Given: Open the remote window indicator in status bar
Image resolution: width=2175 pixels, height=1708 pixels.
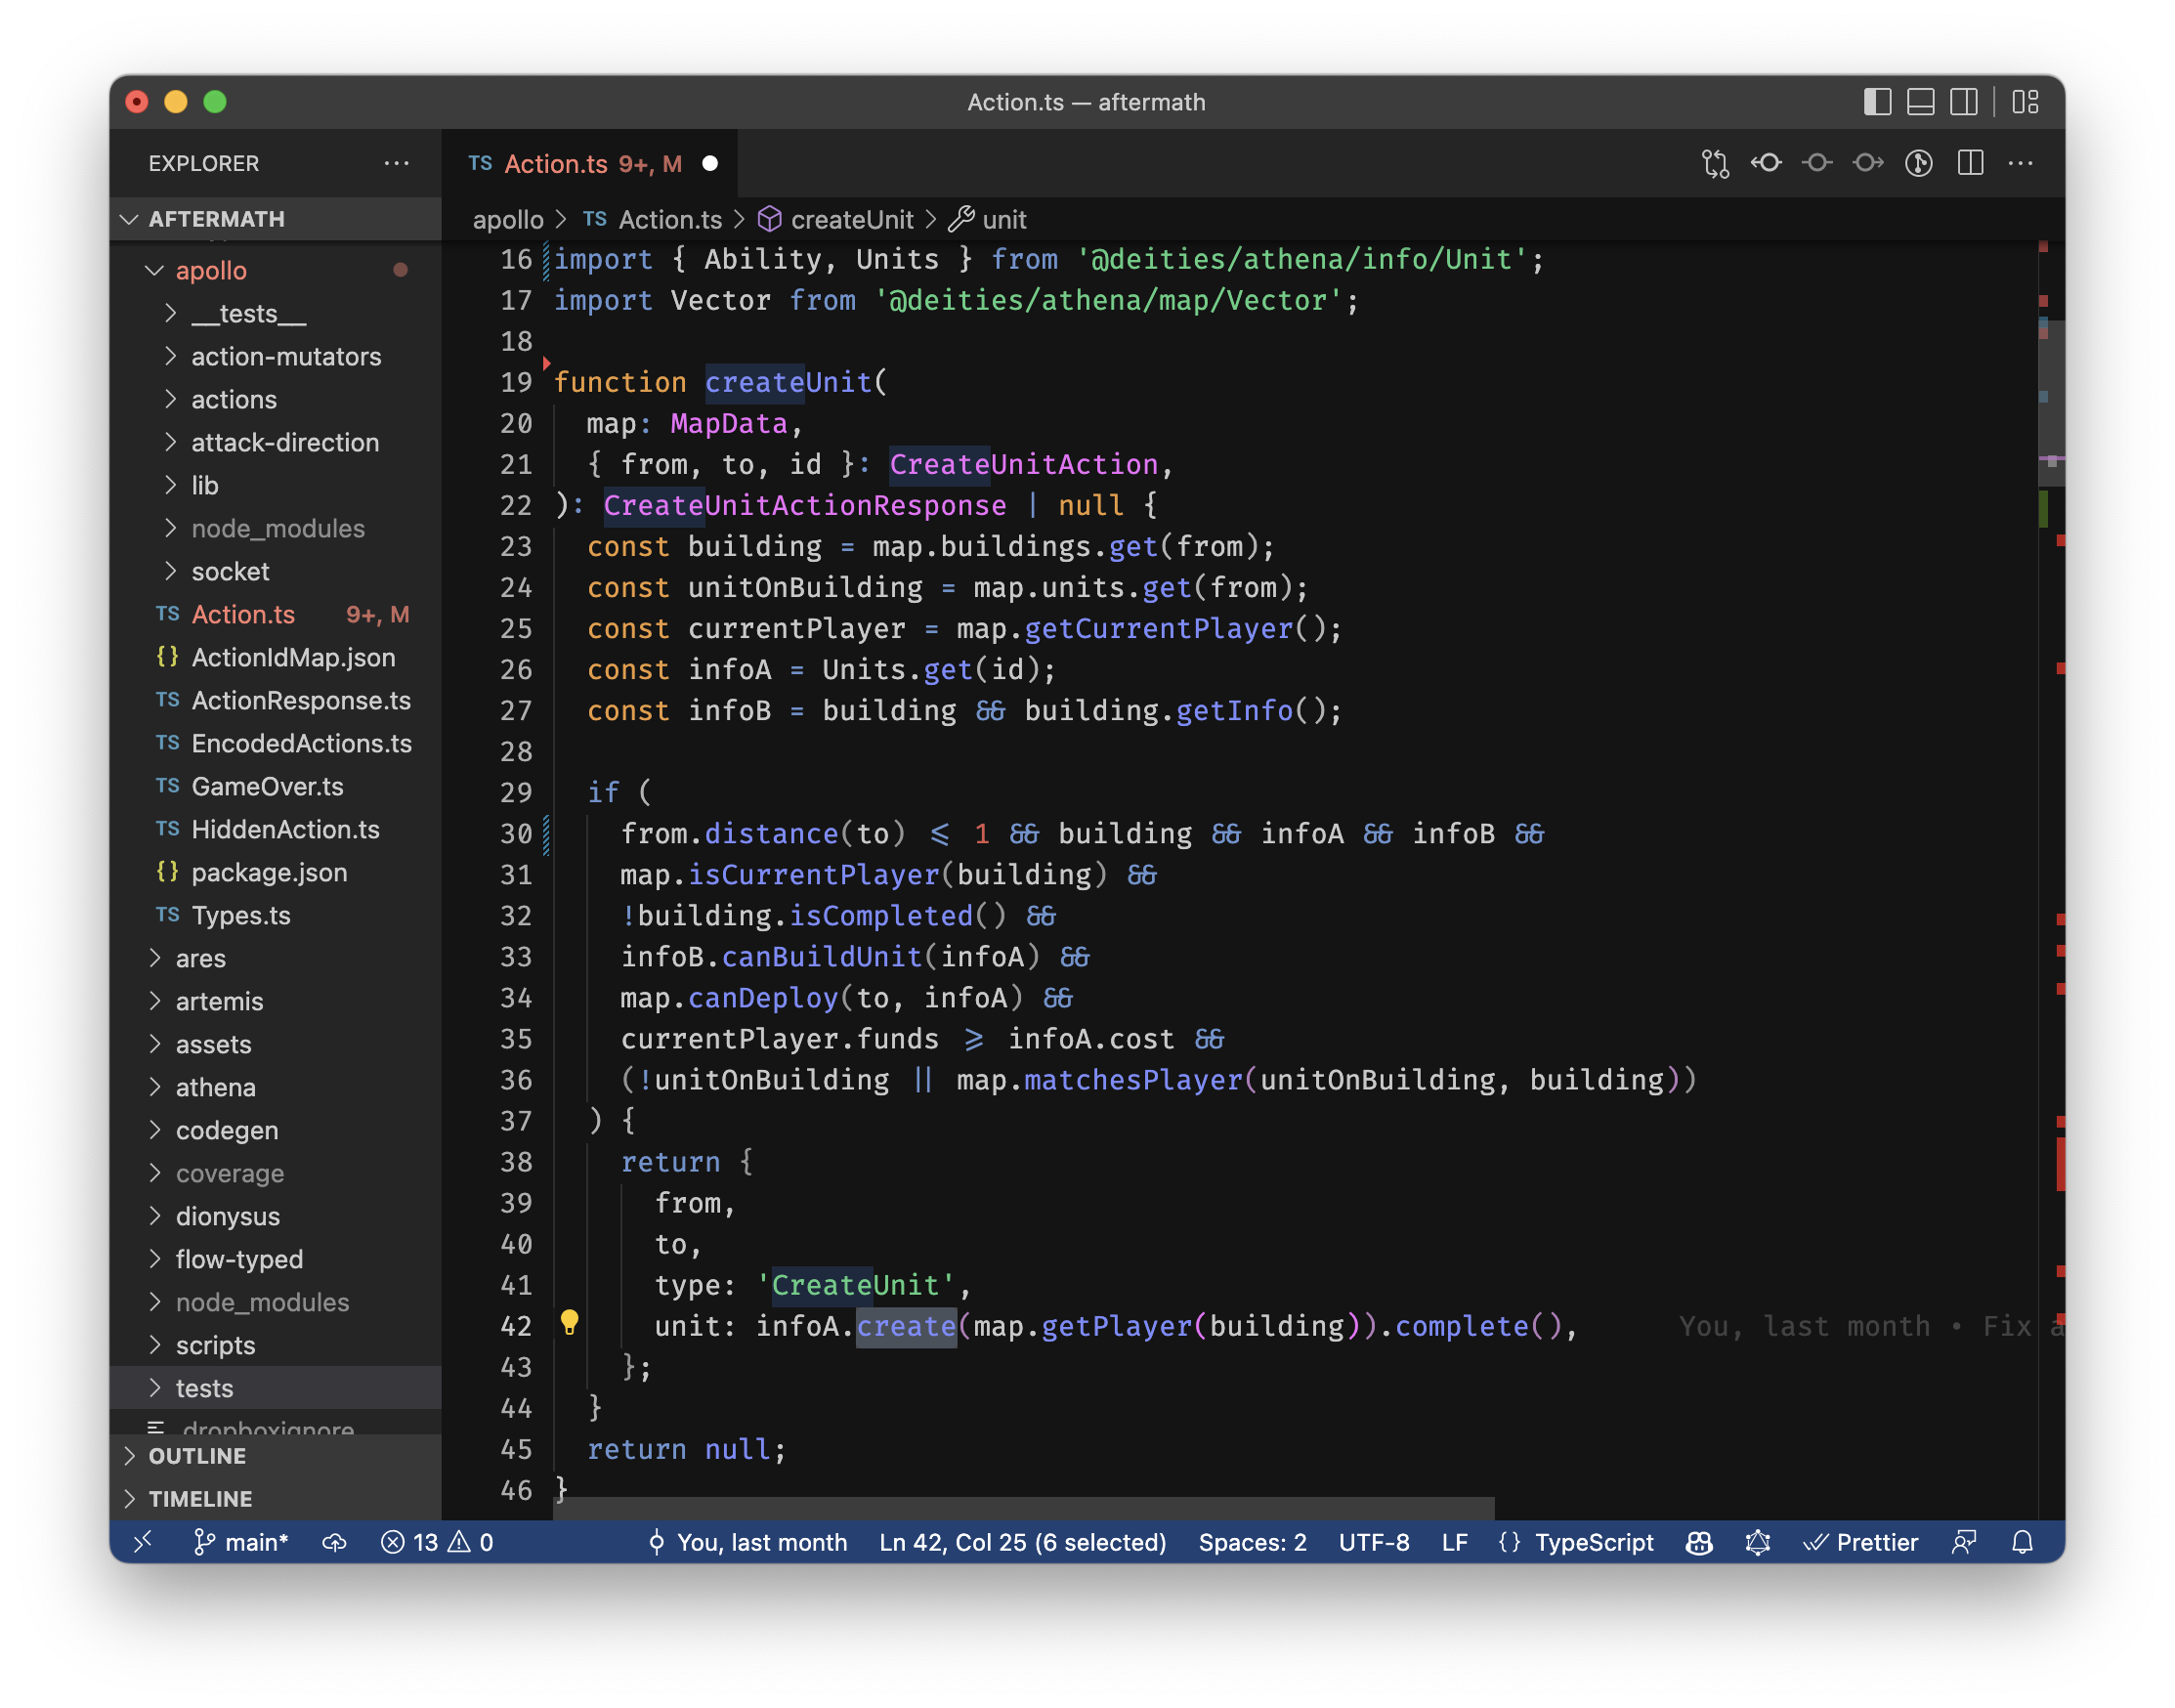Looking at the screenshot, I should click(143, 1542).
